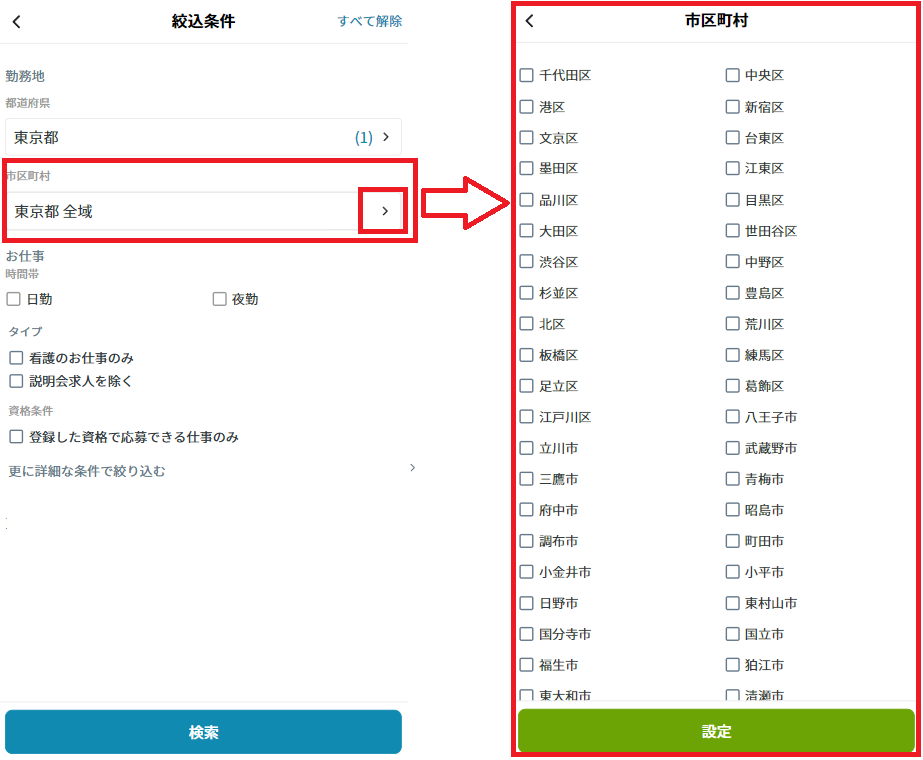Check 新宿区 checkbox
Viewport: 923px width, 760px height.
732,107
